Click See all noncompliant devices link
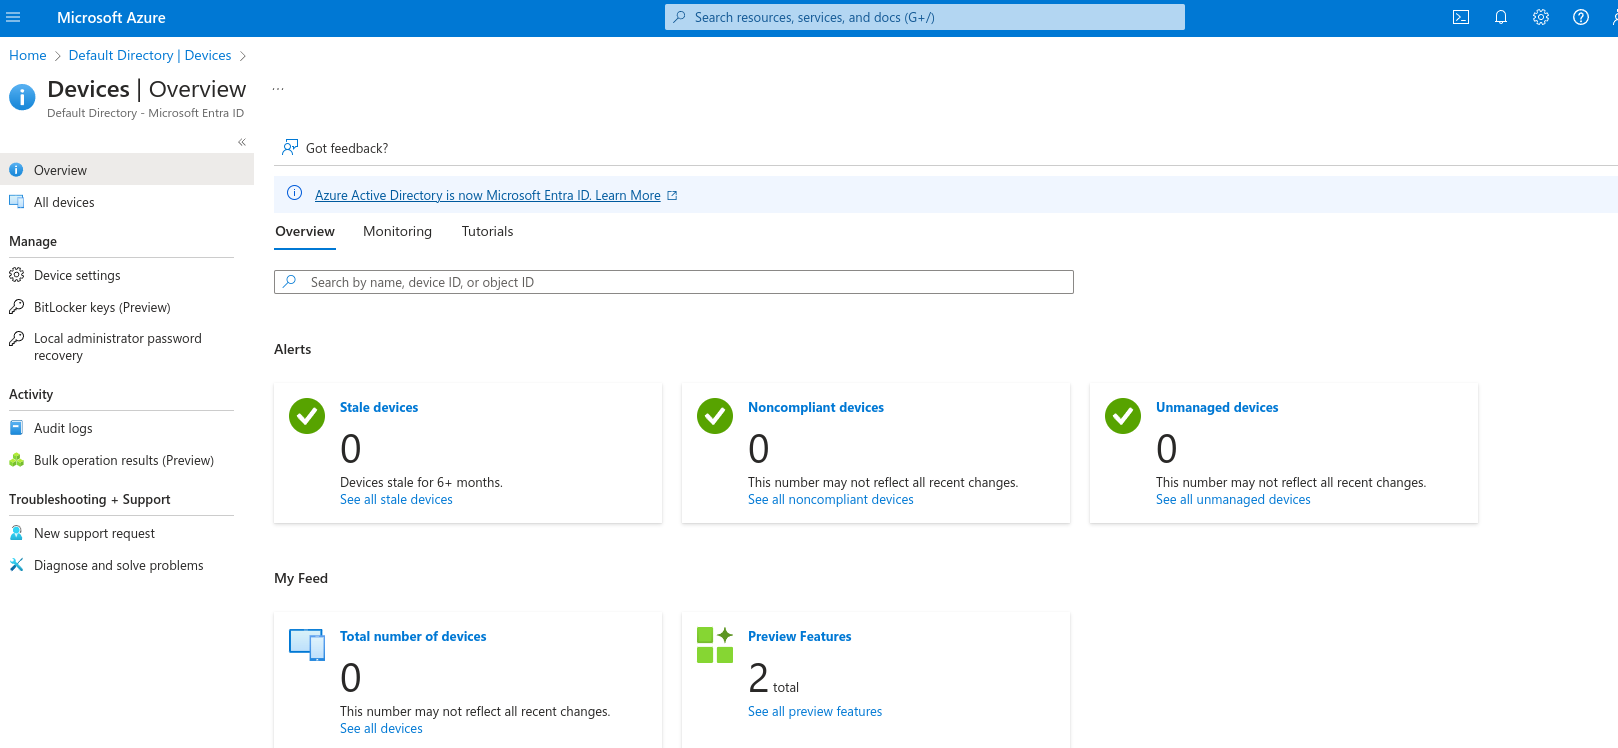 click(x=830, y=499)
